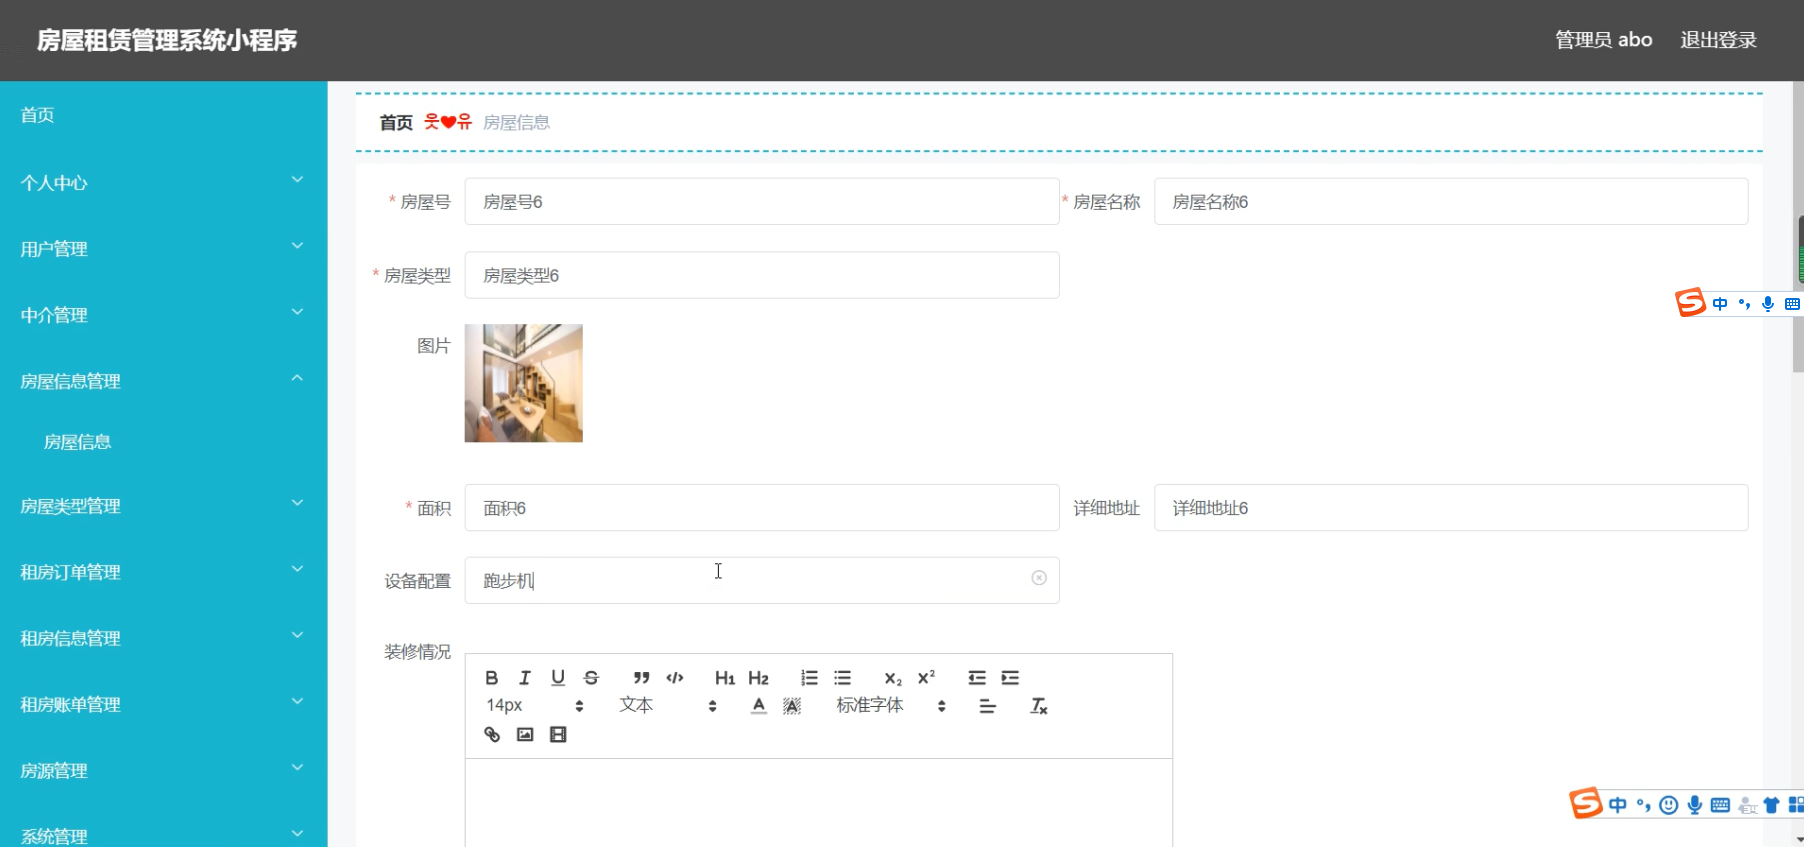1804x847 pixels.
Task: Open the 房源管理 sidebar menu
Action: point(163,770)
